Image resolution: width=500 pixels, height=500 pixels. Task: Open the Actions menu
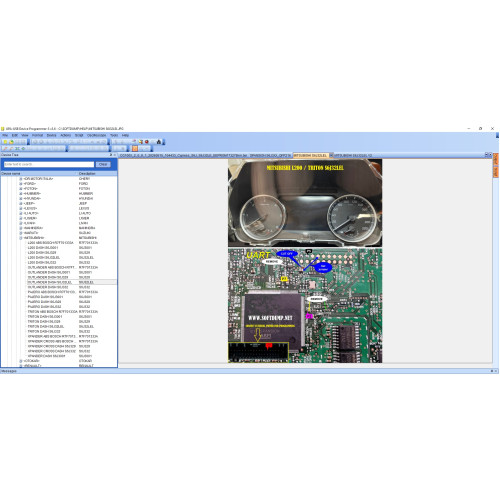[66, 135]
